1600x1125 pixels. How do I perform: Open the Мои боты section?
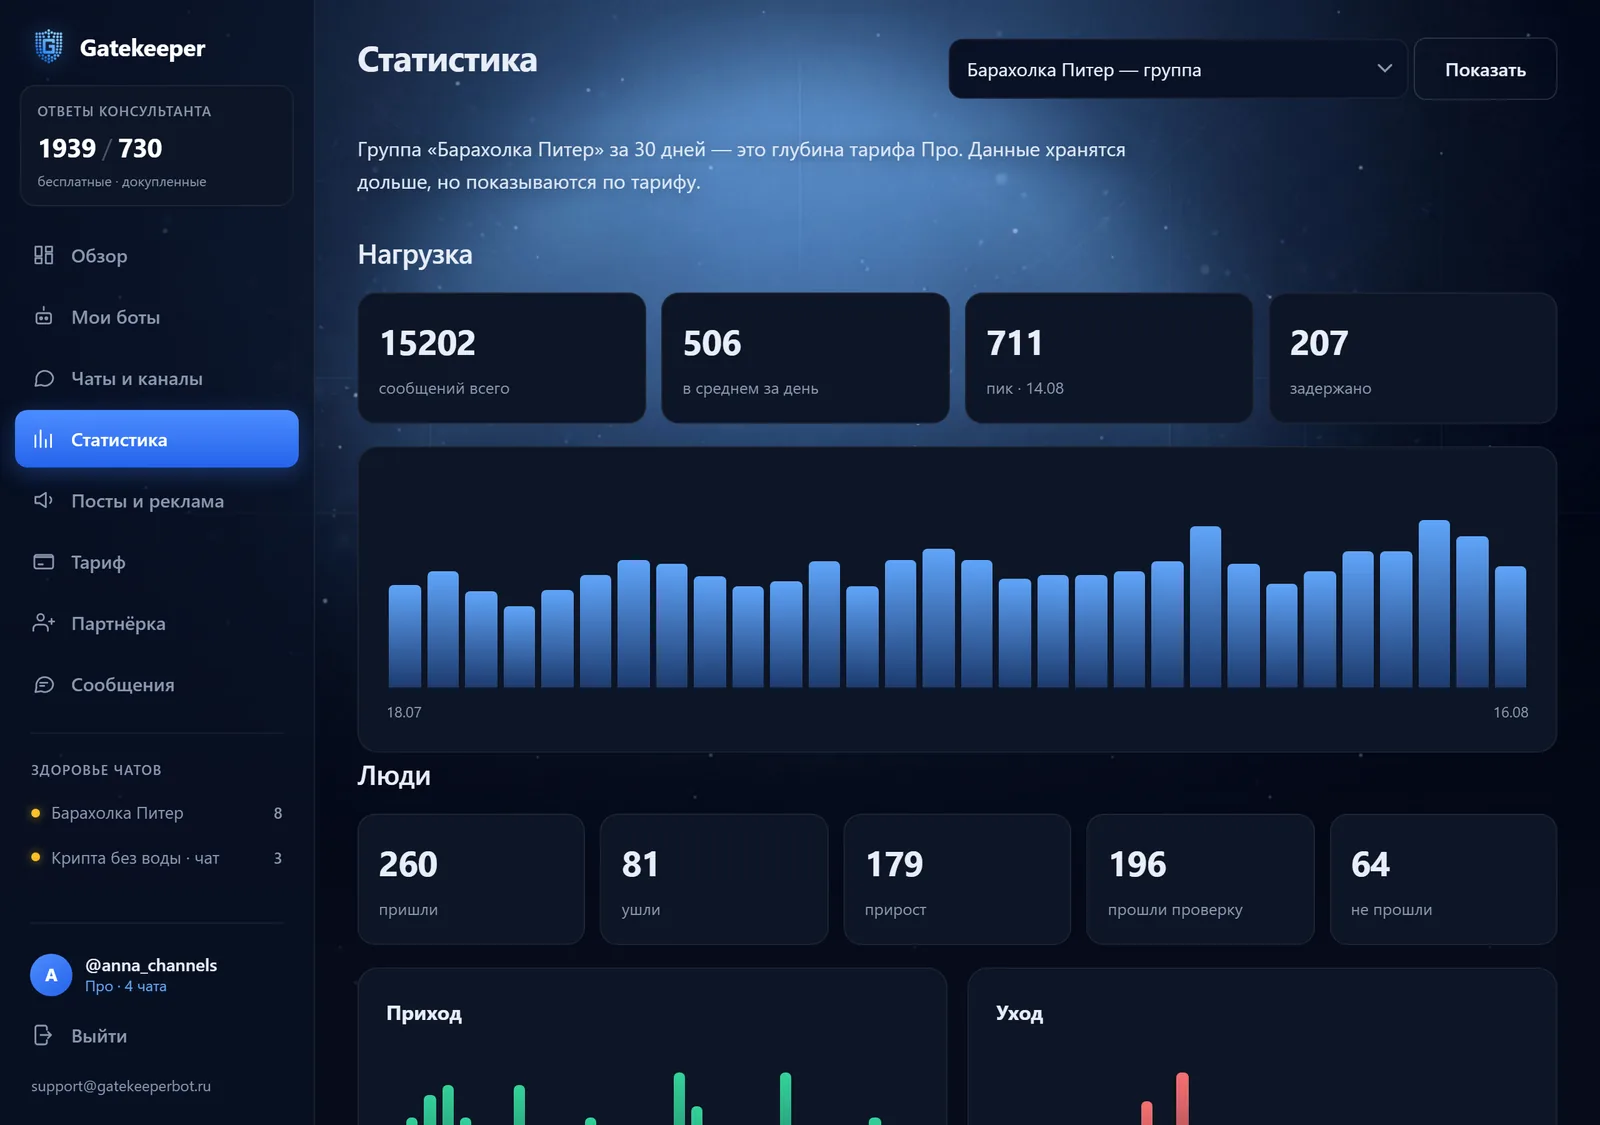[157, 317]
